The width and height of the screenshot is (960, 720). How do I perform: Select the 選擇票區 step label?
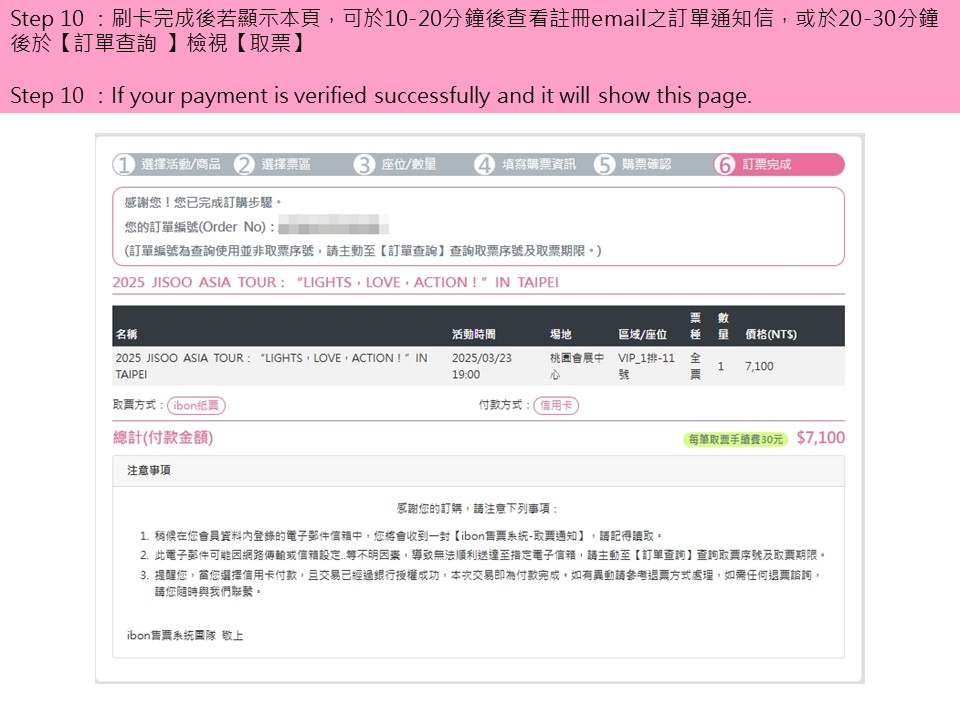point(286,165)
